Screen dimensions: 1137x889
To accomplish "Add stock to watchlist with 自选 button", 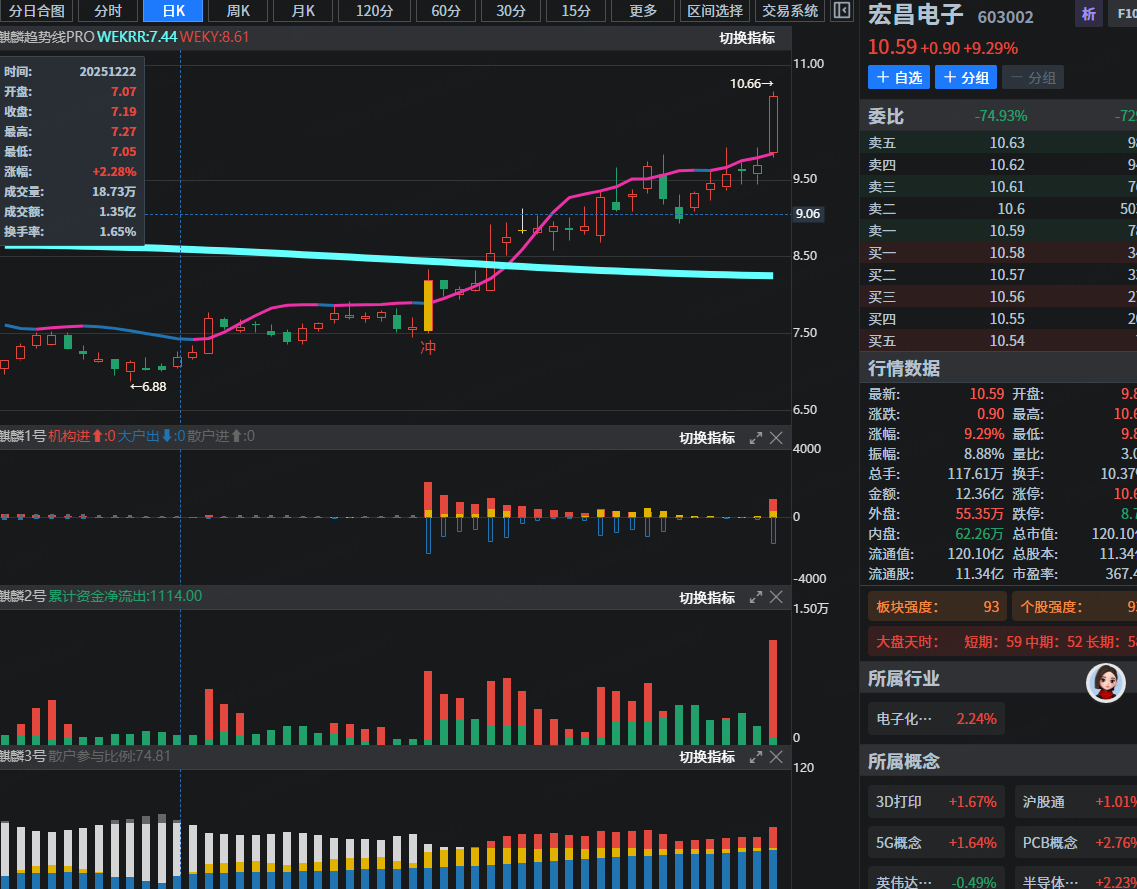I will [899, 77].
